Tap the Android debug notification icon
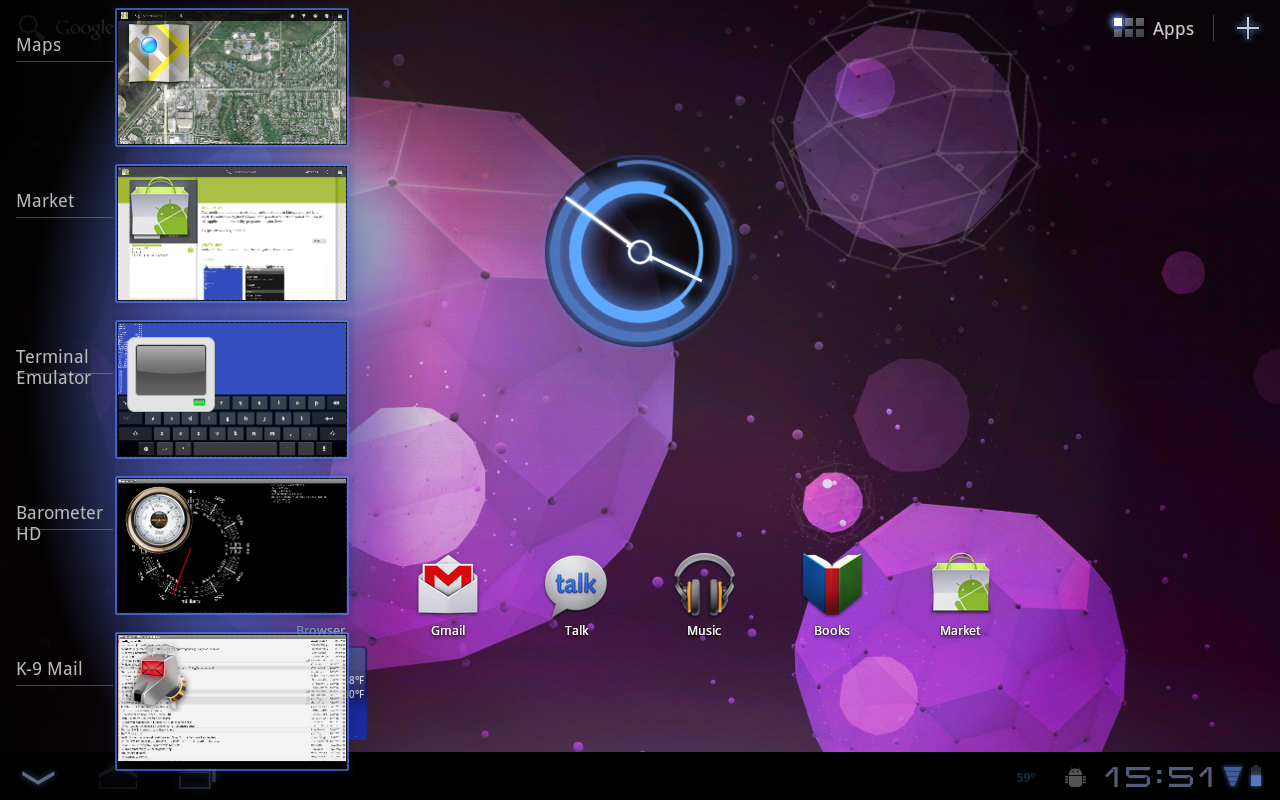1280x800 pixels. point(1076,777)
